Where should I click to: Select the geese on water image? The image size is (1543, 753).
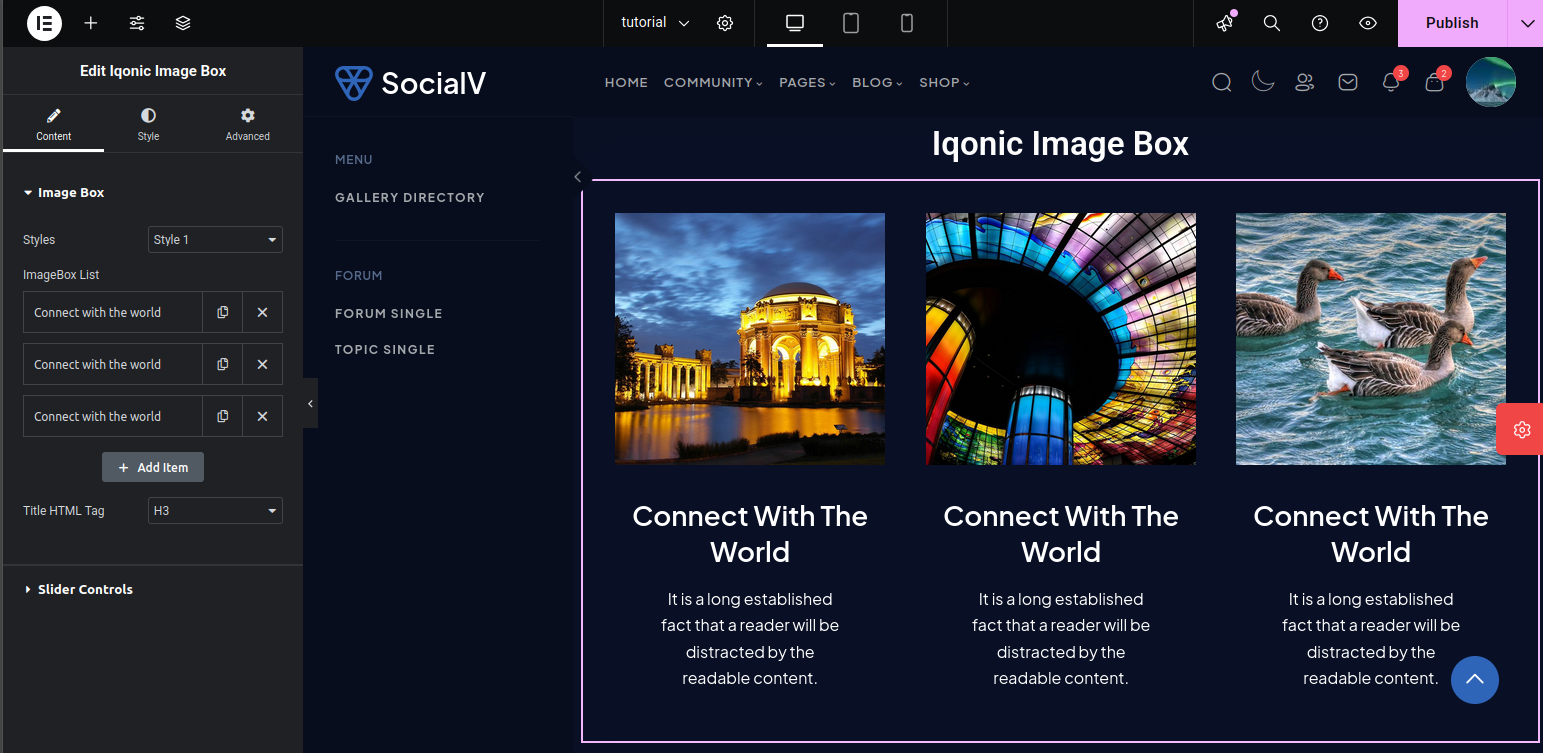[x=1371, y=339]
